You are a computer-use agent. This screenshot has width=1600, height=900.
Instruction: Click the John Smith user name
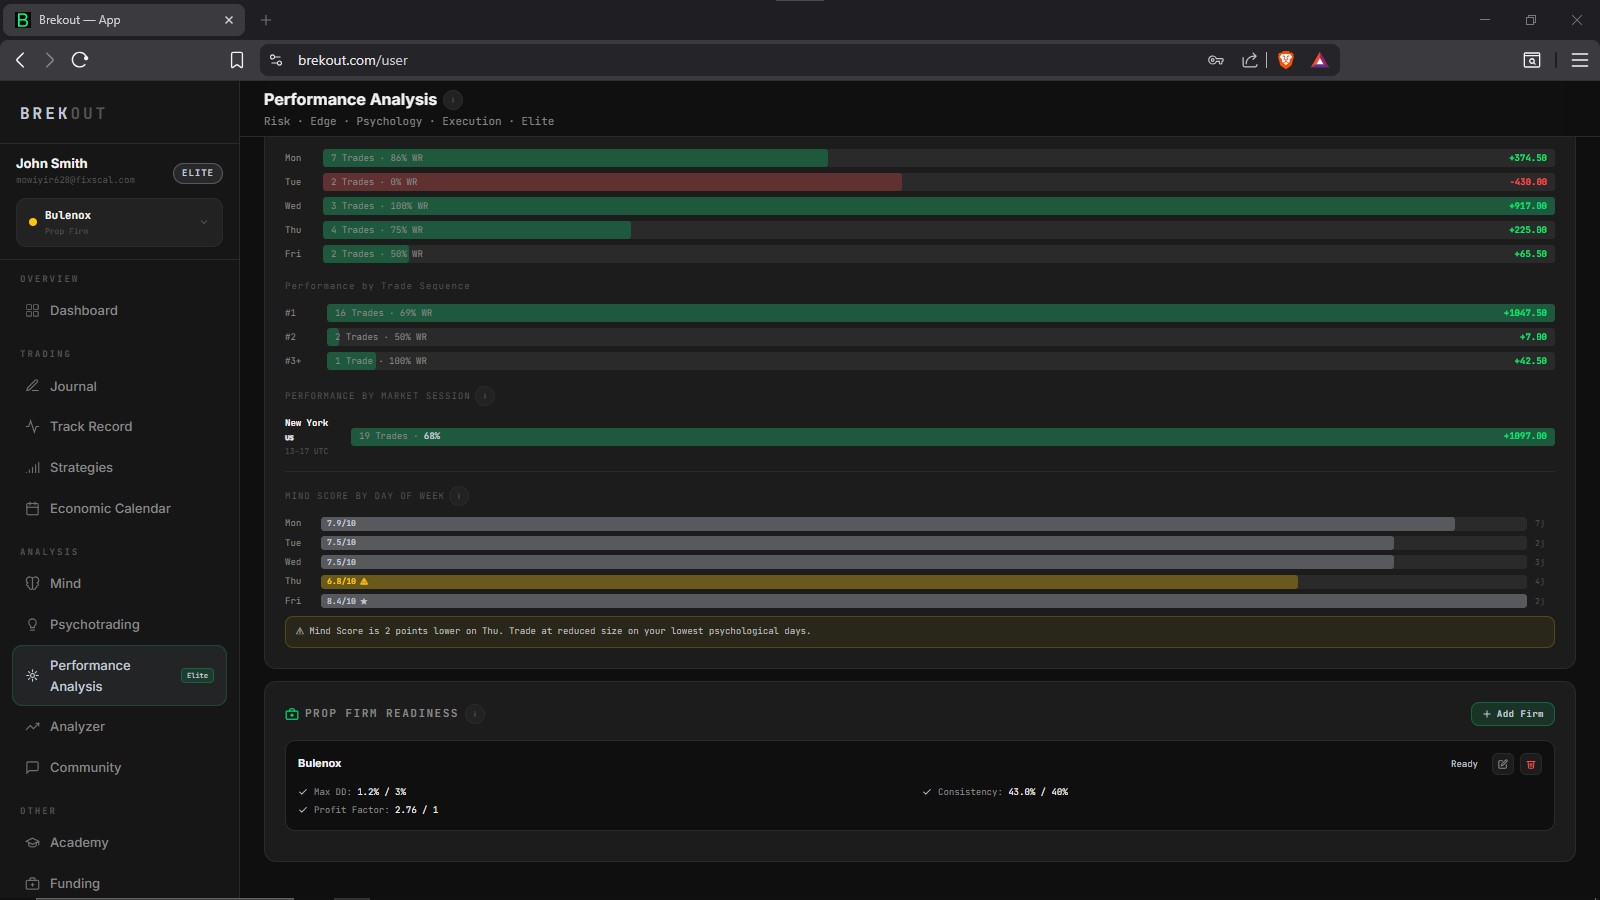tap(52, 163)
